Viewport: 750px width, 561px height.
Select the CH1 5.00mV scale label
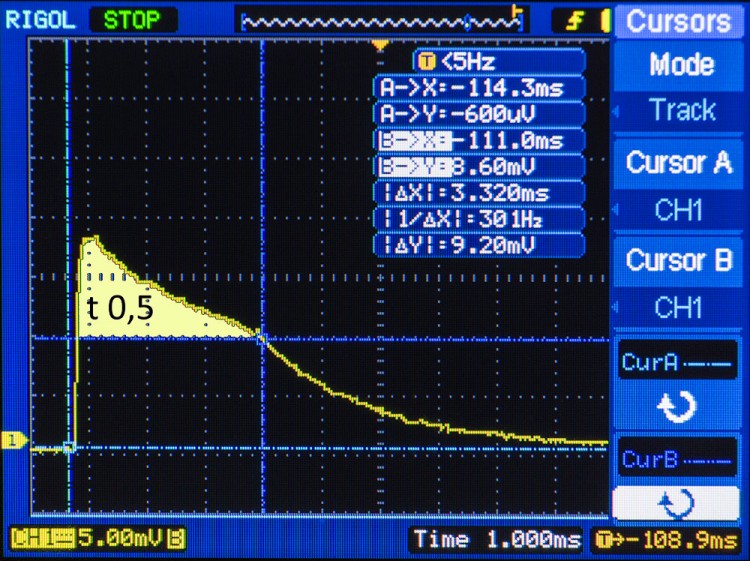coord(98,540)
